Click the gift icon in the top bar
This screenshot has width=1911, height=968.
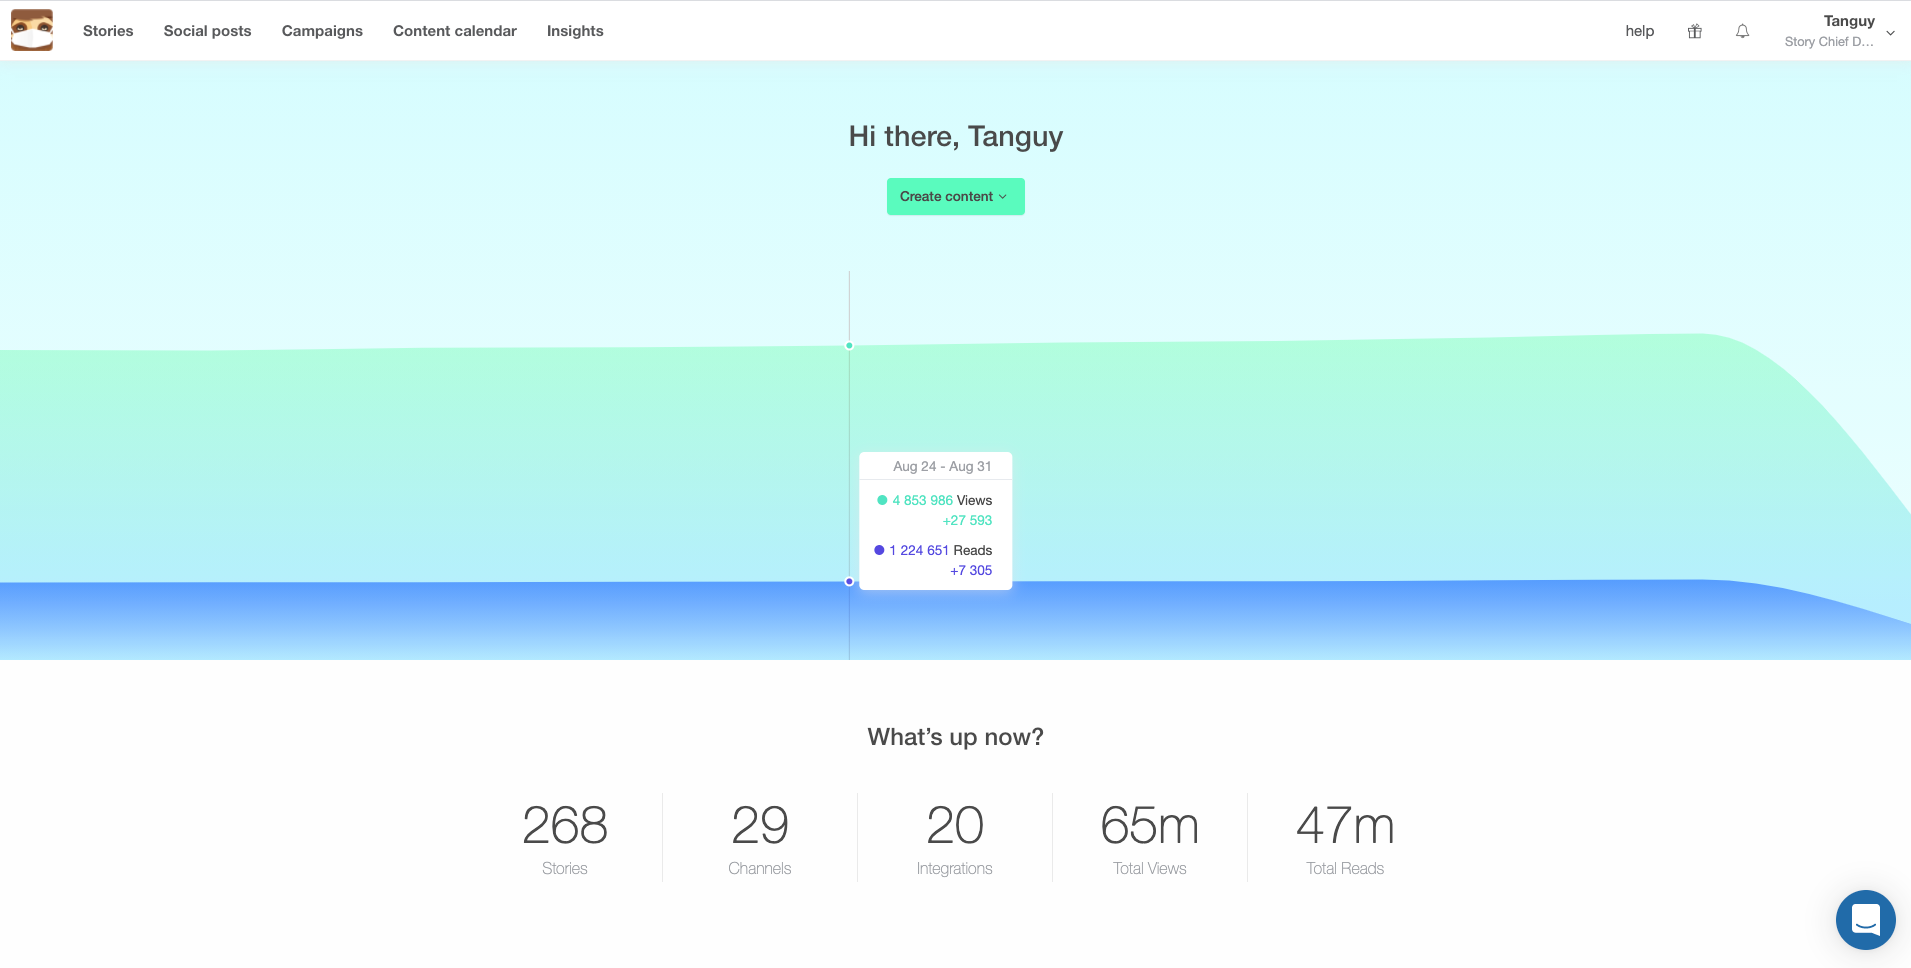(1693, 31)
